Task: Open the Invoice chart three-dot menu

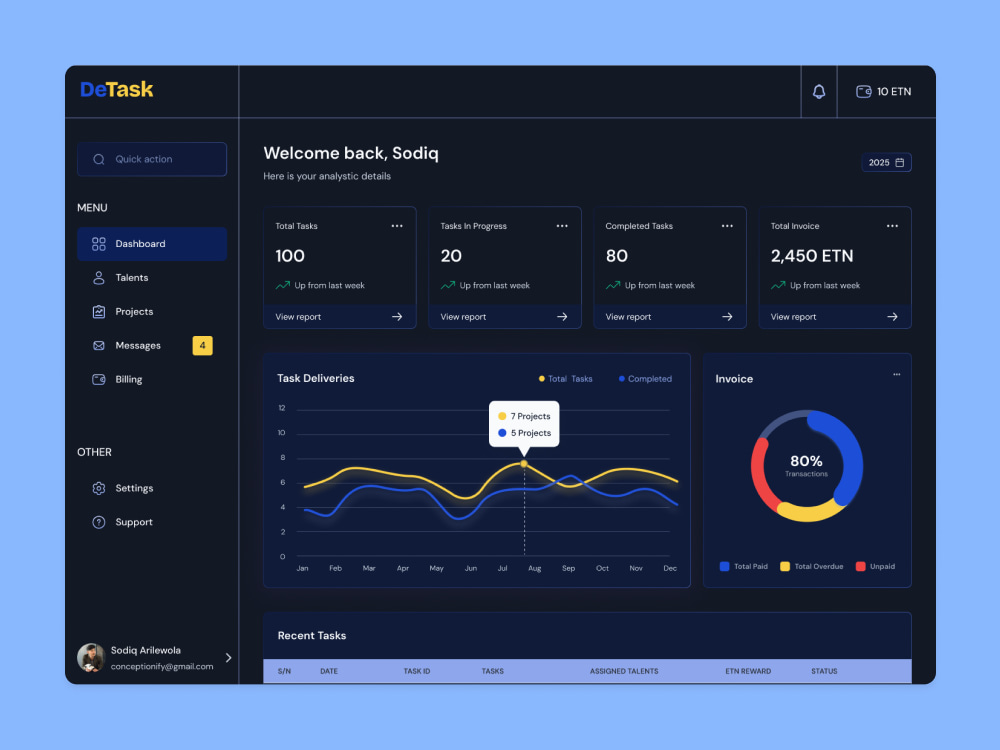Action: pos(897,374)
